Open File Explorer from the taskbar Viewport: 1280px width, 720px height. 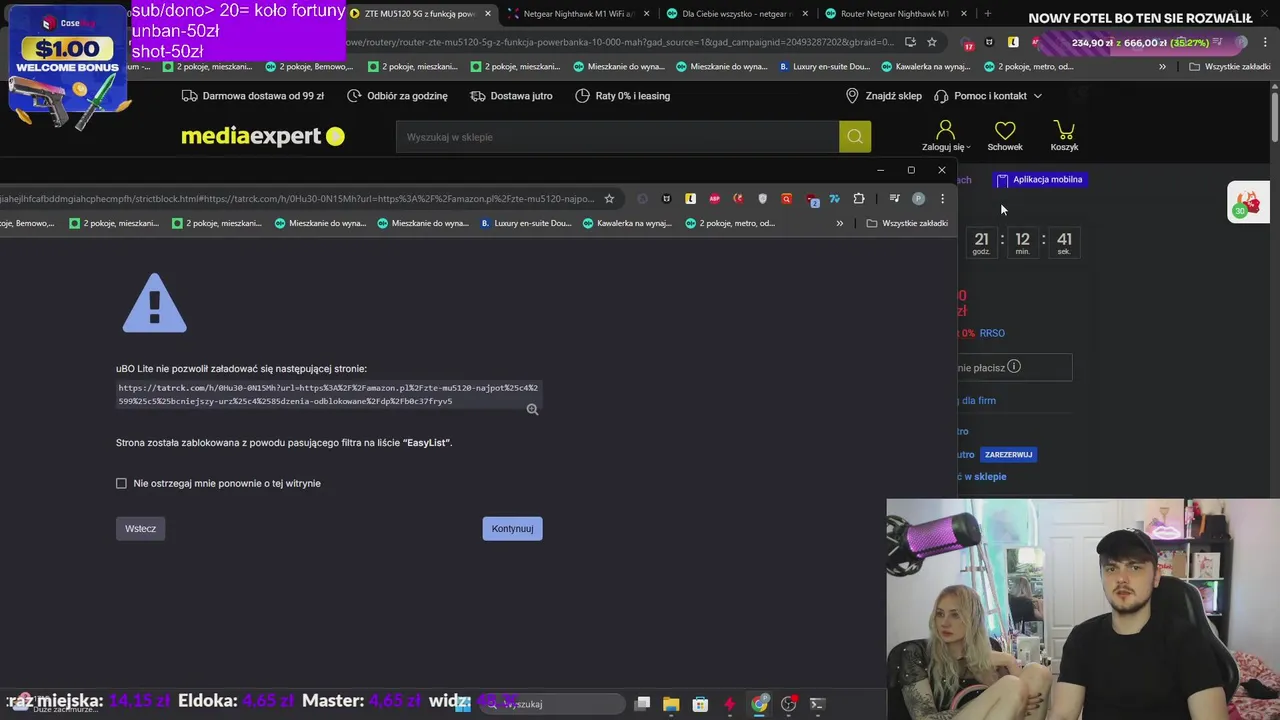(x=671, y=704)
